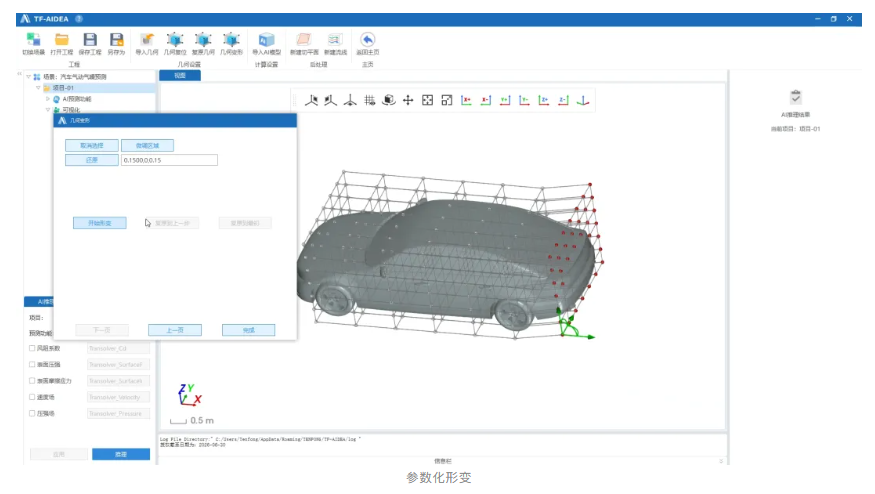Click the 新建流线 streamline icon
Image resolution: width=875 pixels, height=494 pixels.
[x=334, y=40]
